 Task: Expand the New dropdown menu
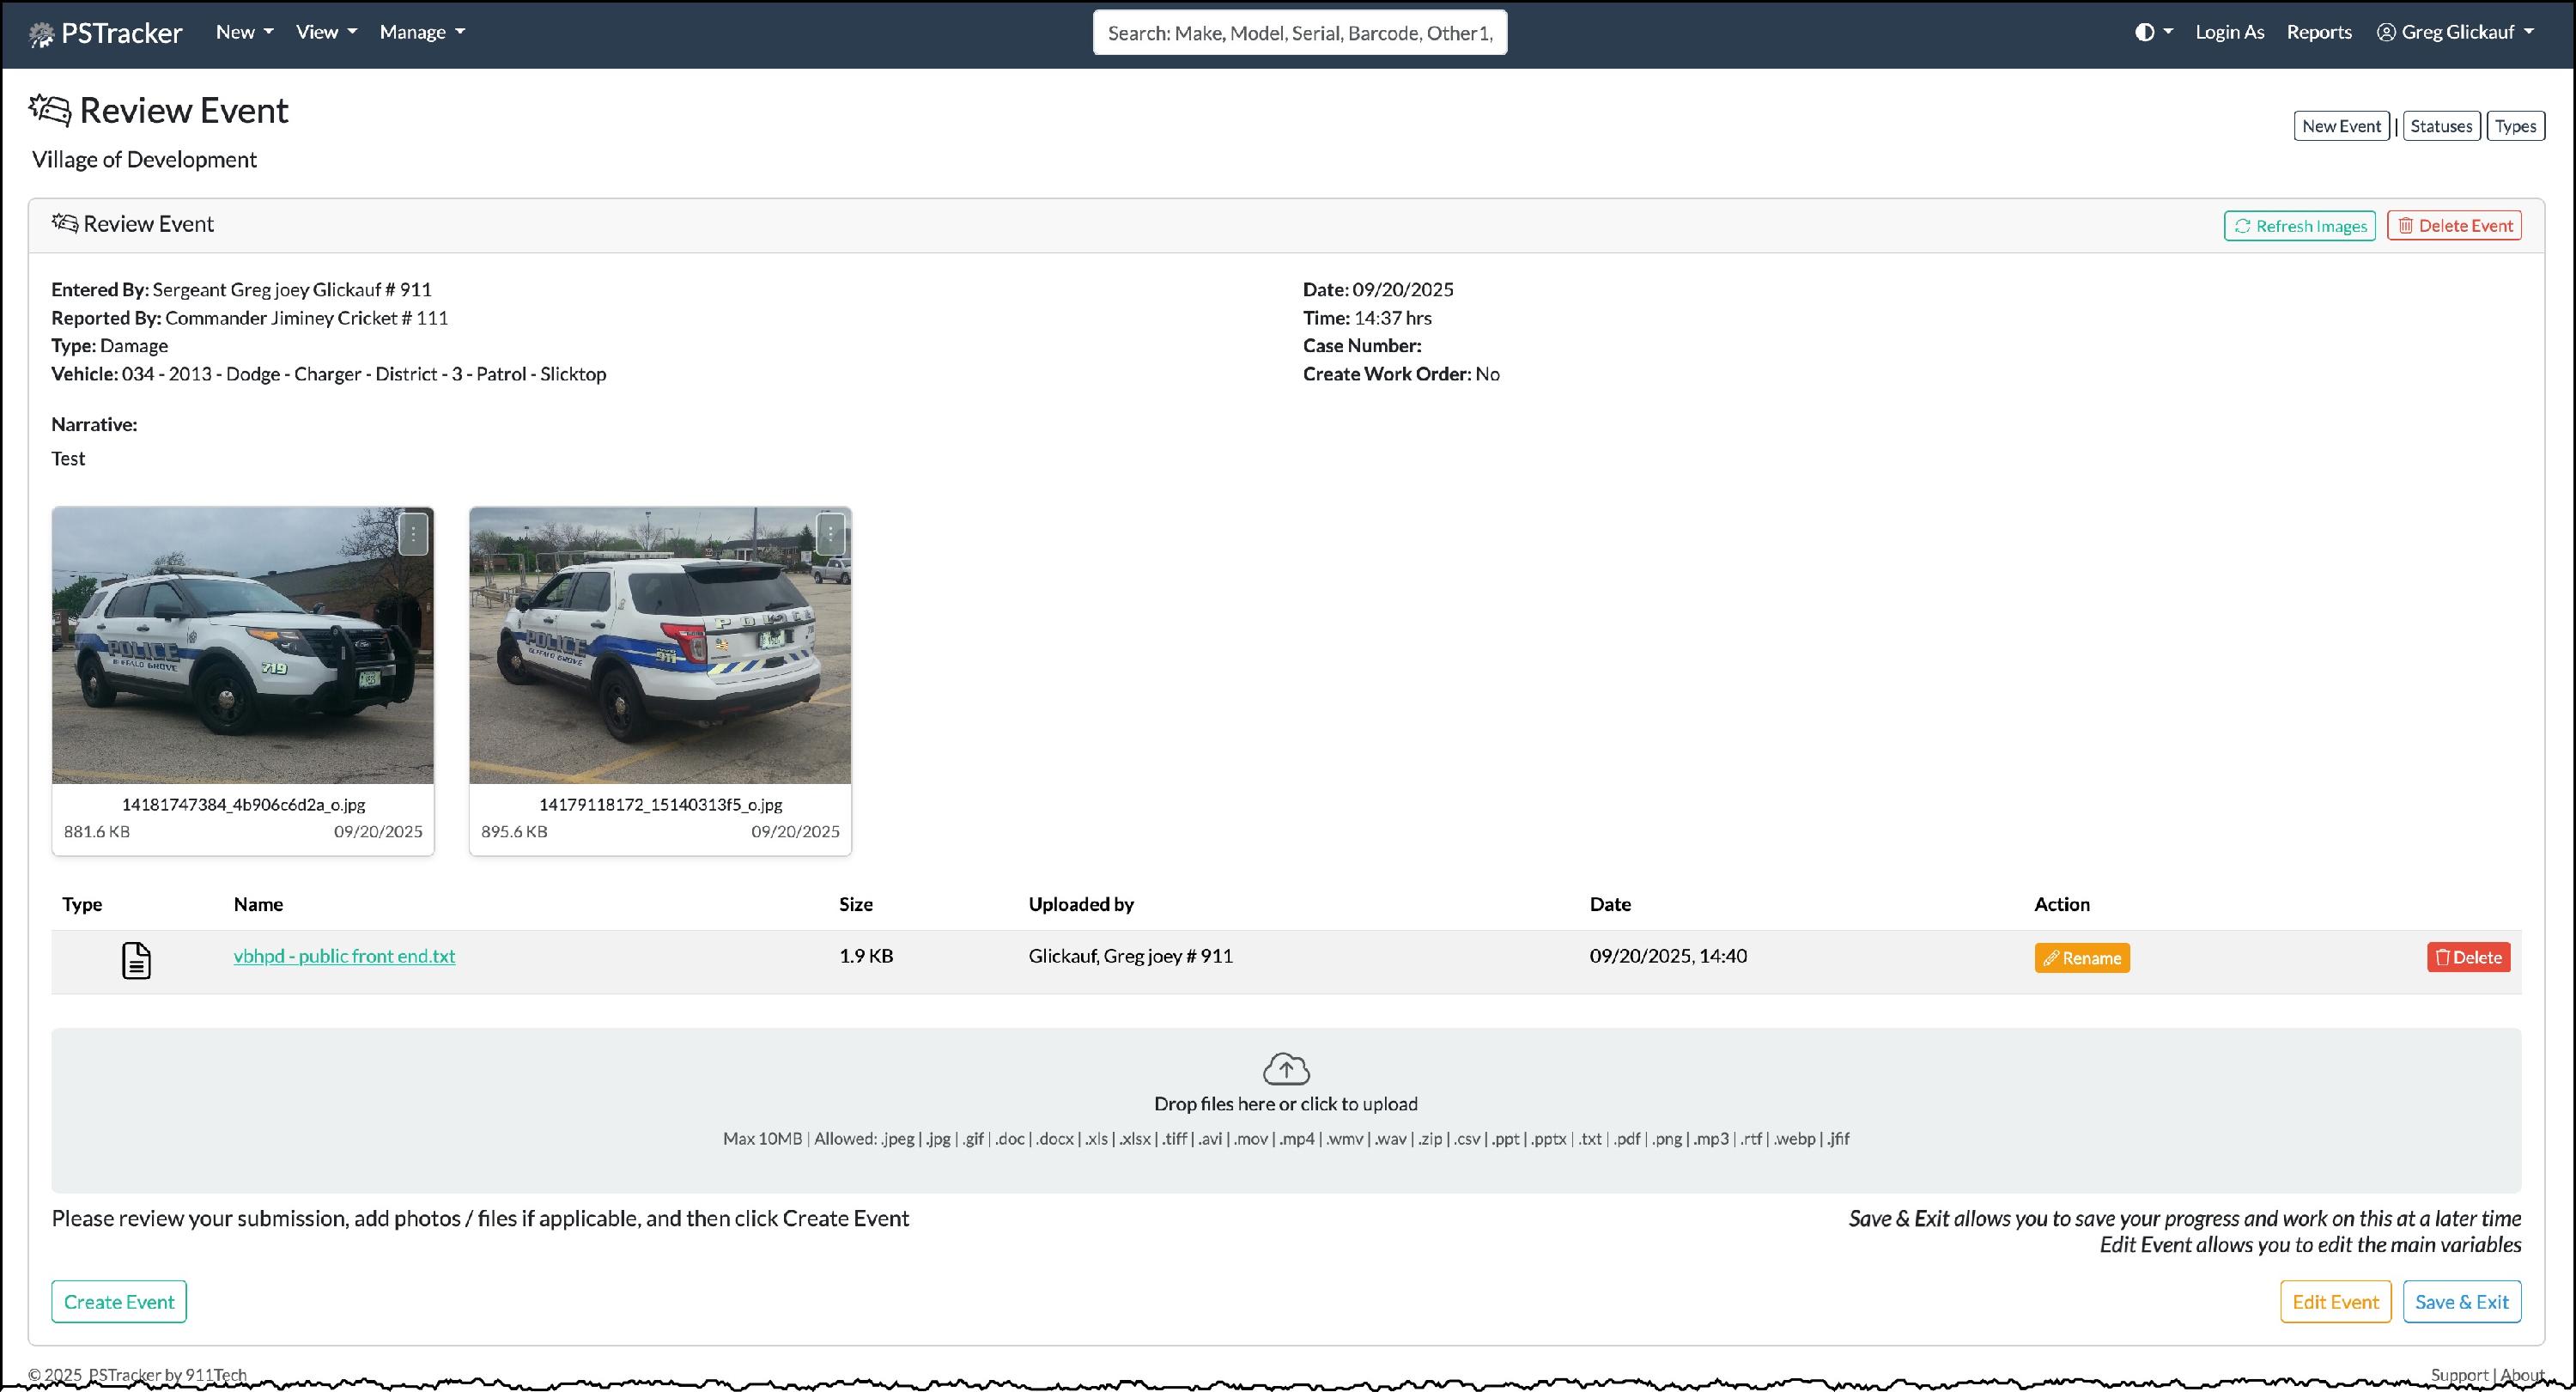coord(244,32)
